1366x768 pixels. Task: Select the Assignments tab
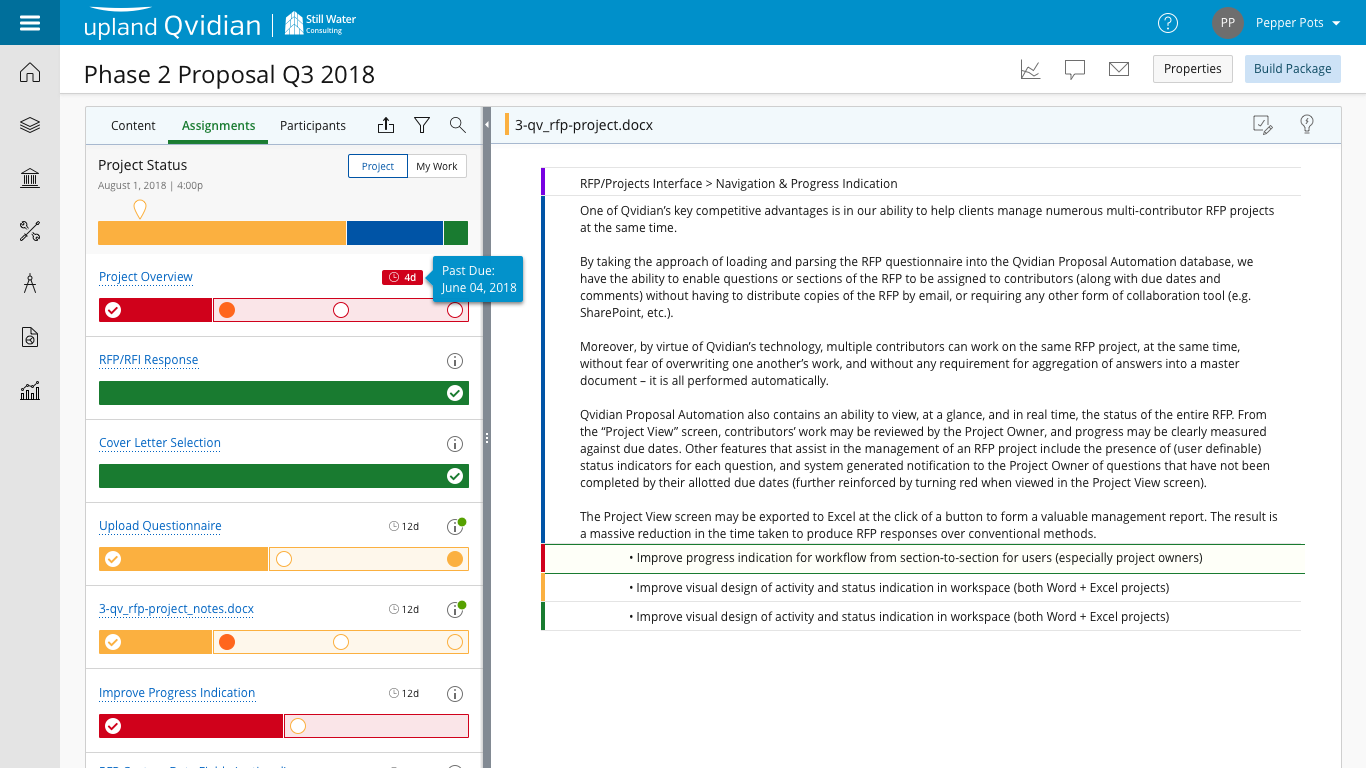tap(218, 126)
